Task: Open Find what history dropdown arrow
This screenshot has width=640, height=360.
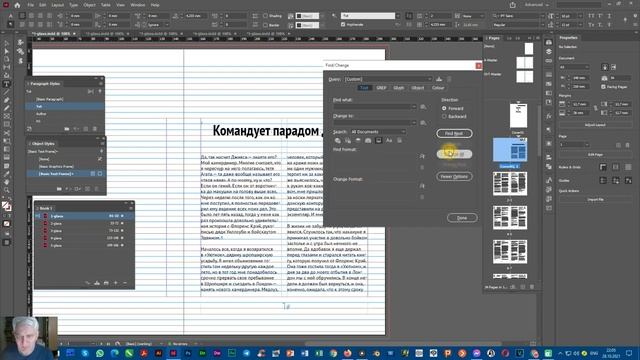Action: (414, 107)
